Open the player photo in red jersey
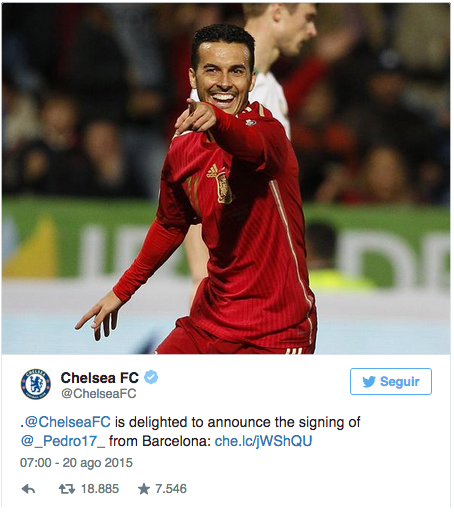The height and width of the screenshot is (514, 454). [x=226, y=179]
